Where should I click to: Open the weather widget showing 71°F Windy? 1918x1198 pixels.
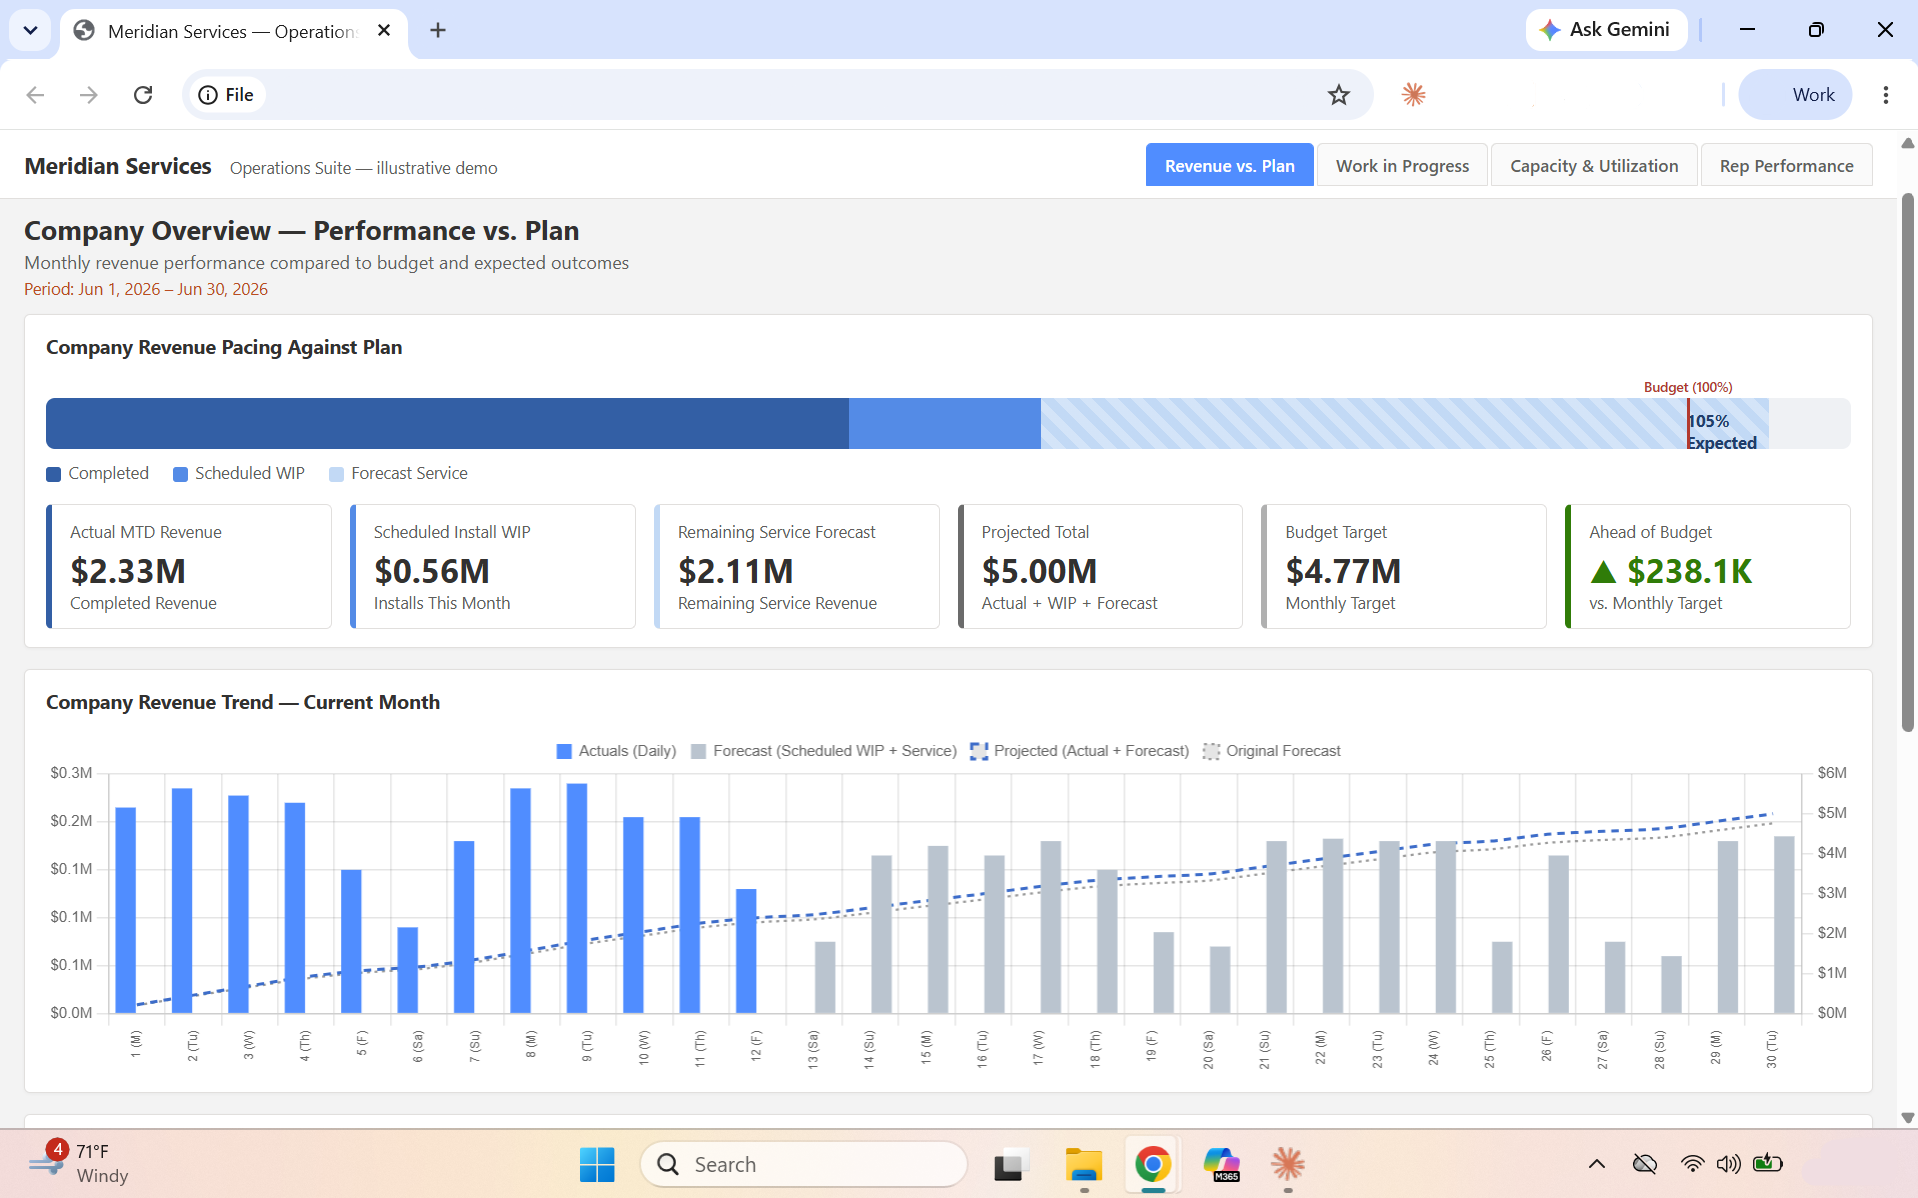pyautogui.click(x=80, y=1163)
